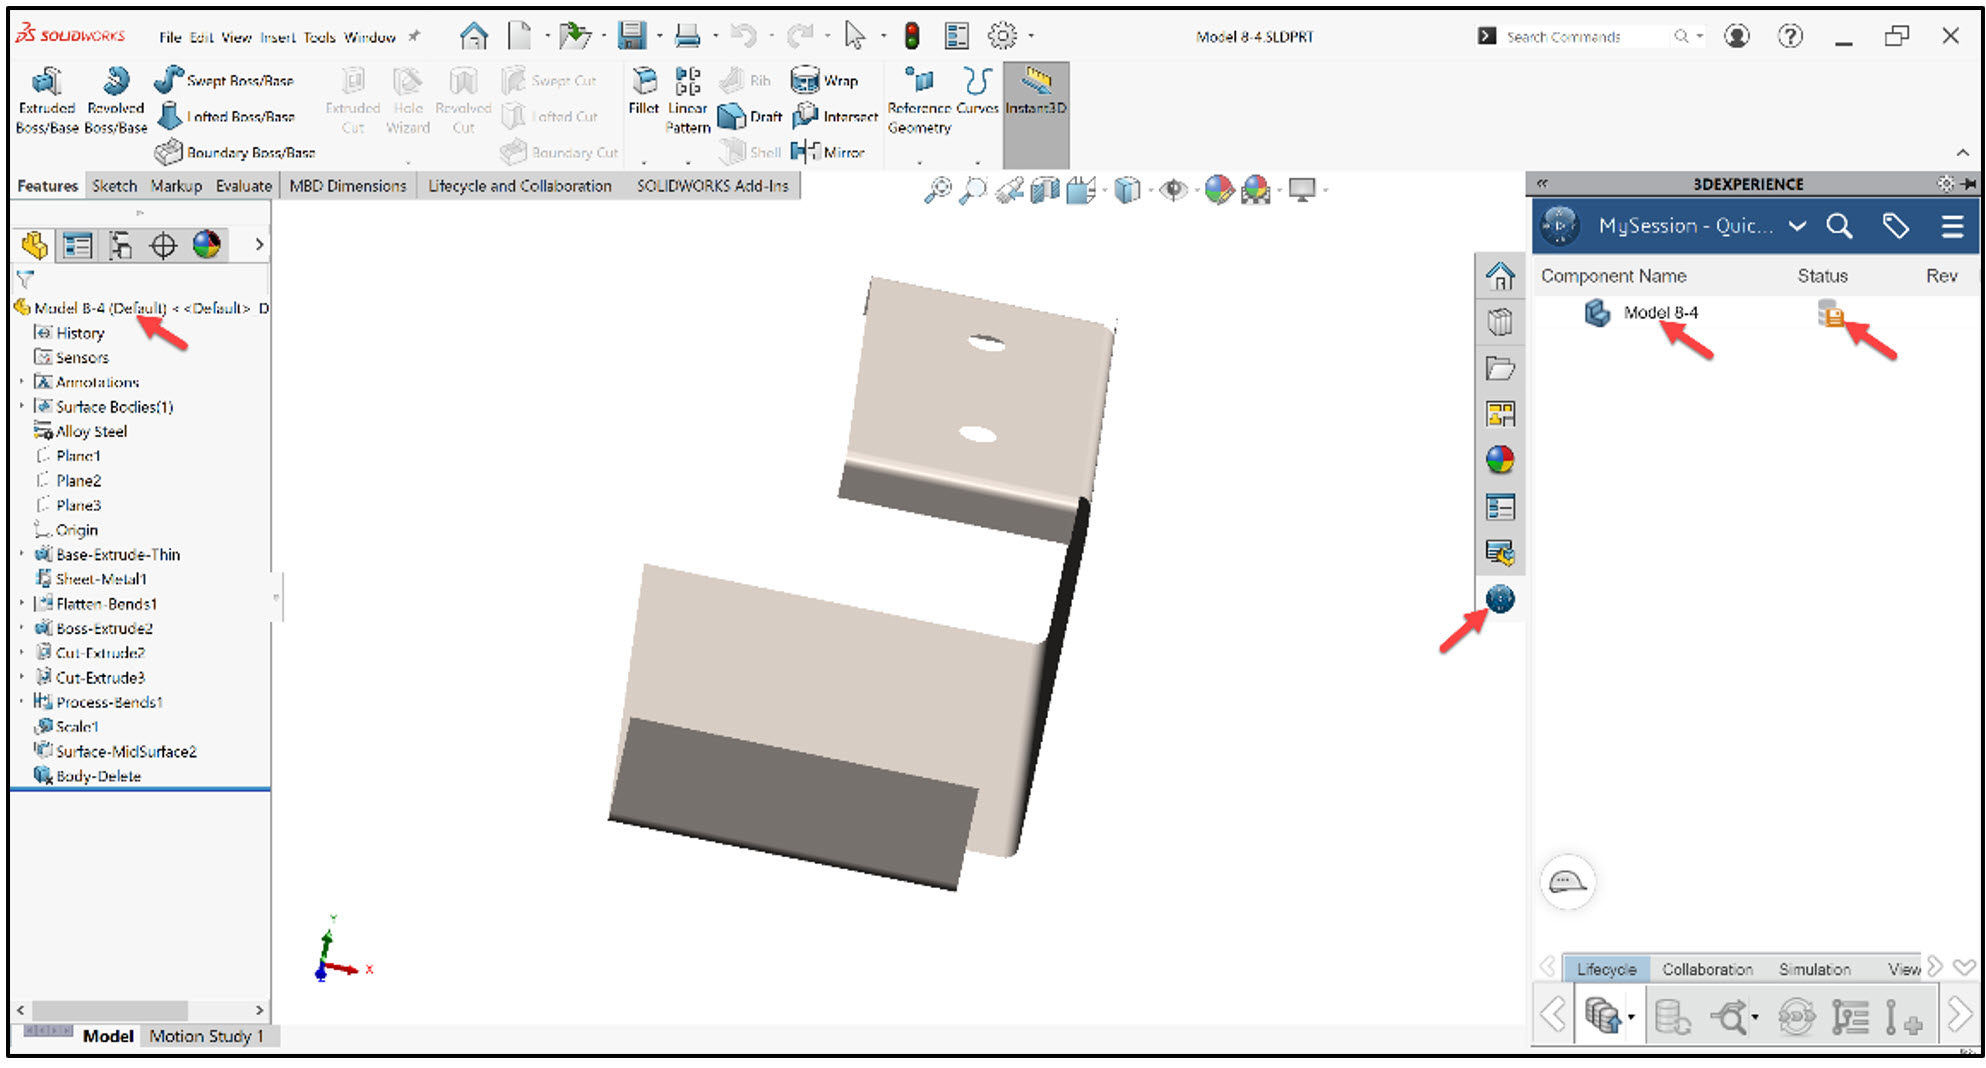The height and width of the screenshot is (1068, 1986).
Task: Expand the Flatten-Bends1 feature
Action: 24,603
